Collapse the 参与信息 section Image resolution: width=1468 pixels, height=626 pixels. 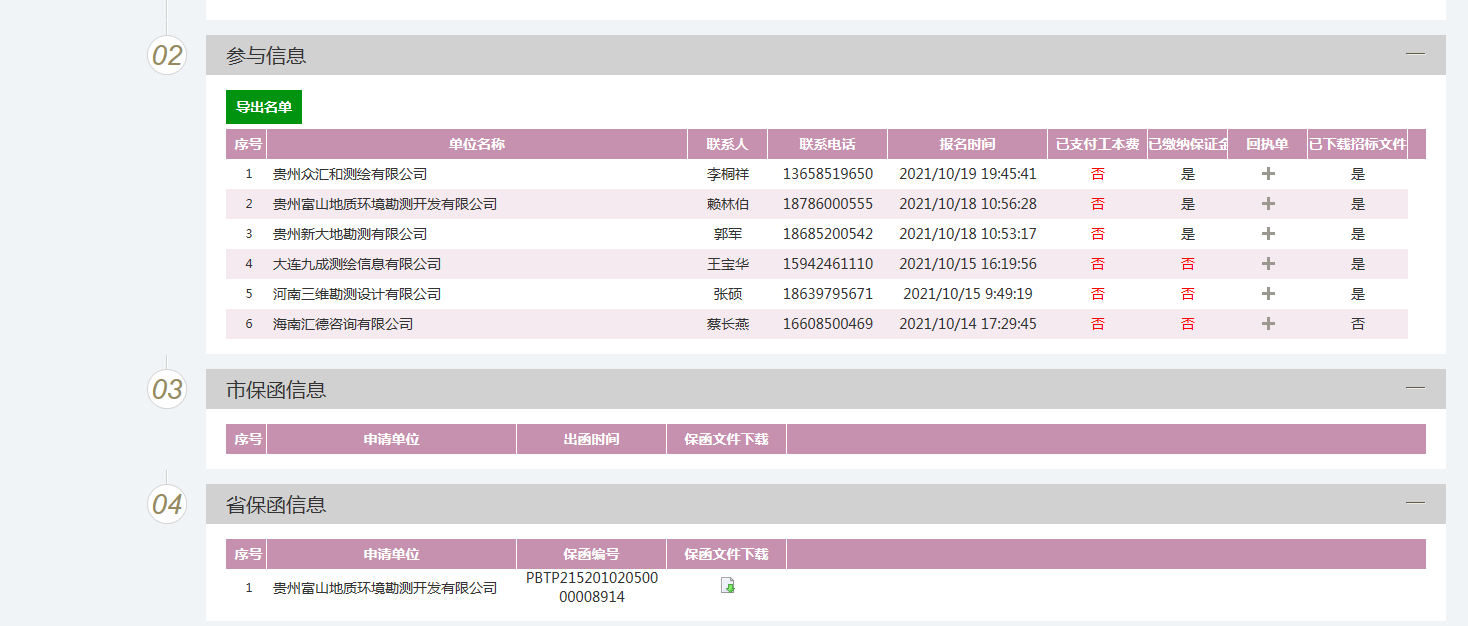click(1415, 54)
